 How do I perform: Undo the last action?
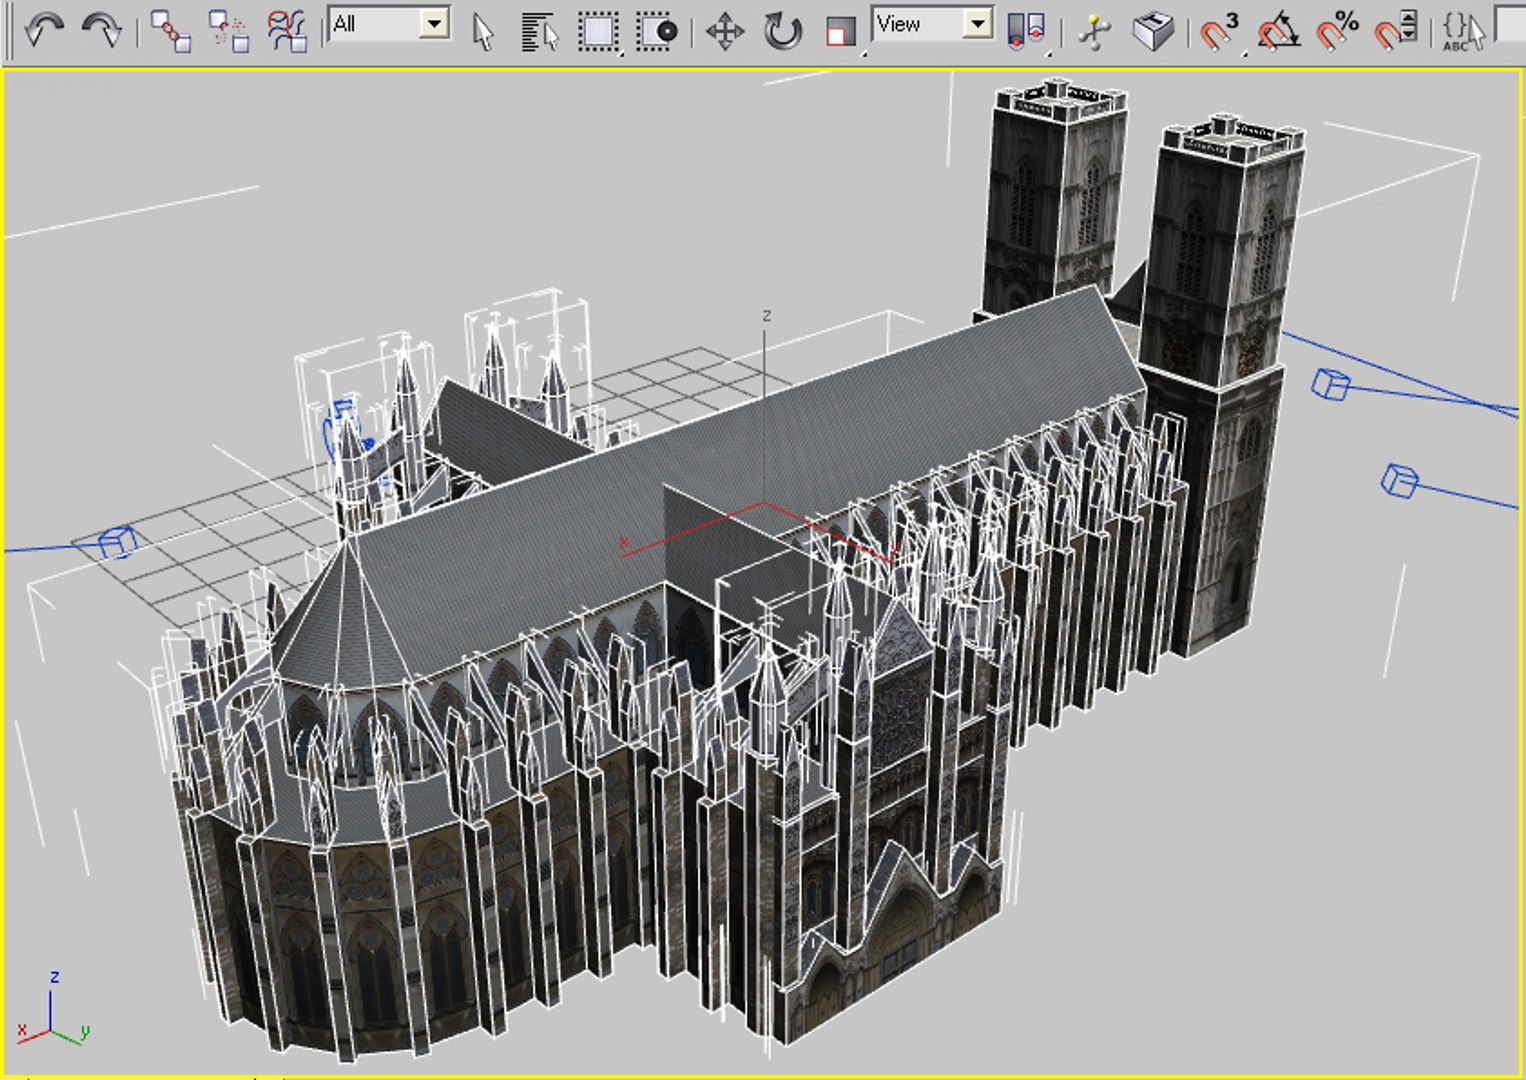click(44, 30)
